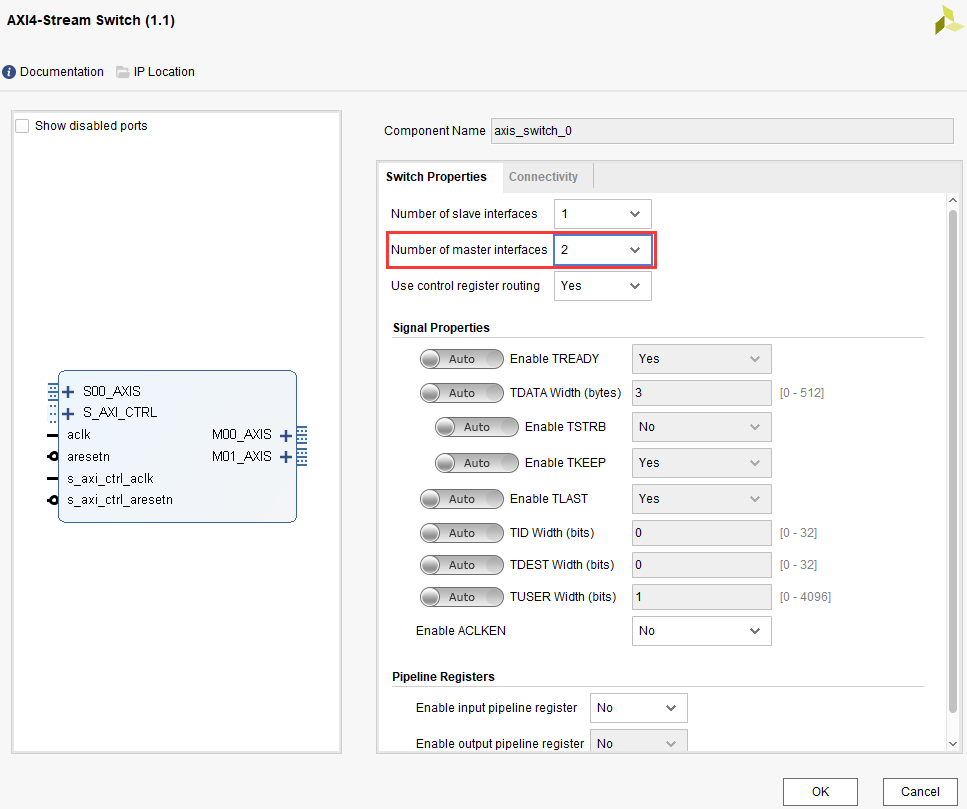Click the Documentation info icon
The image size is (967, 809).
(10, 72)
